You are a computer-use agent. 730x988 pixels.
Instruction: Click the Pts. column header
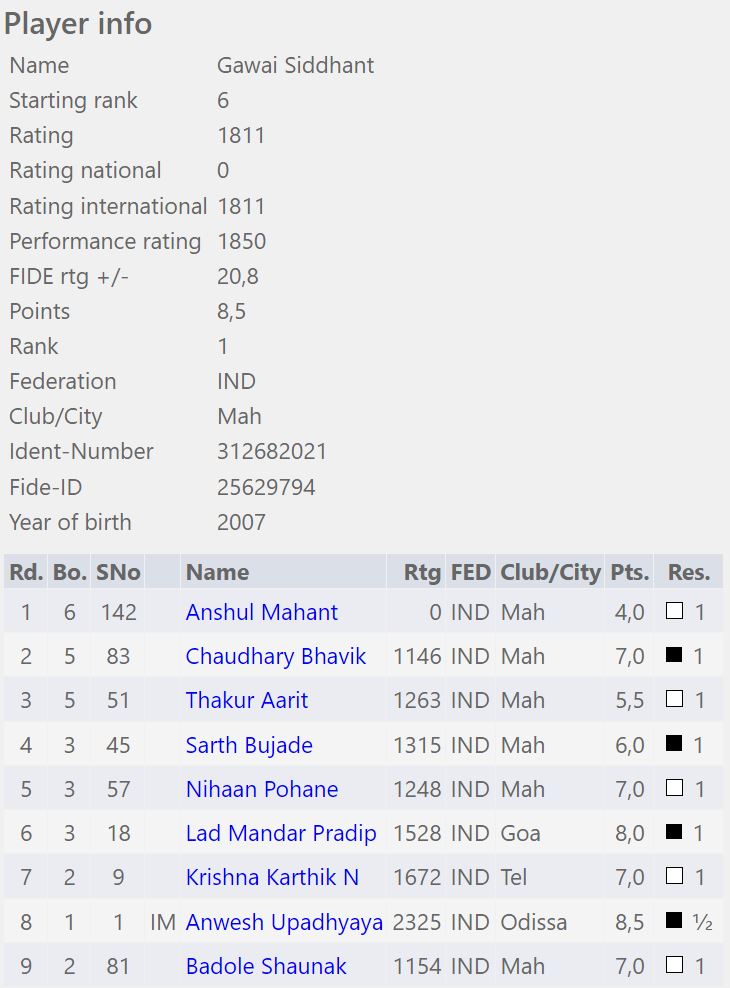click(x=630, y=572)
